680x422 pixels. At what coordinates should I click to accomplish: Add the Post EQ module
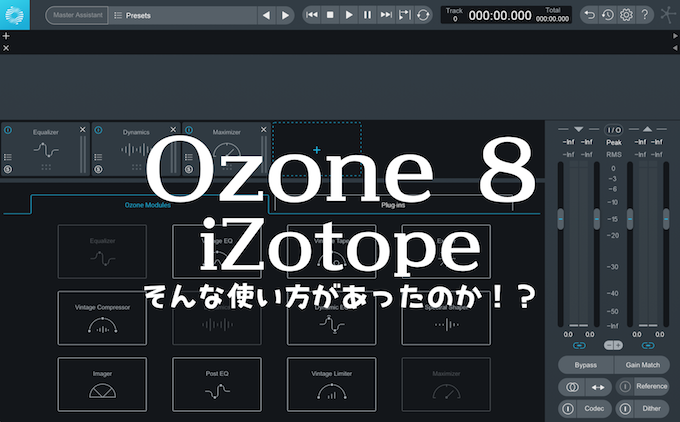(217, 384)
